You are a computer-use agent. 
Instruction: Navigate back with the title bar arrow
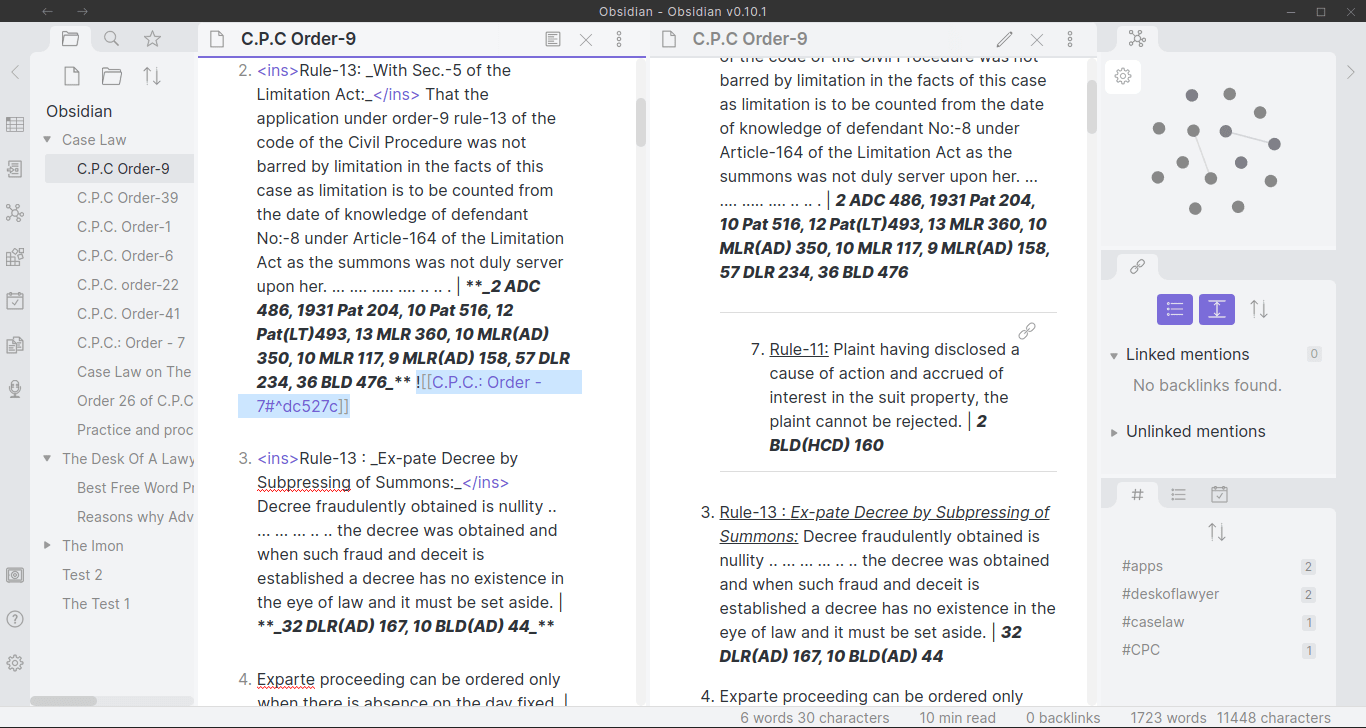click(x=48, y=11)
